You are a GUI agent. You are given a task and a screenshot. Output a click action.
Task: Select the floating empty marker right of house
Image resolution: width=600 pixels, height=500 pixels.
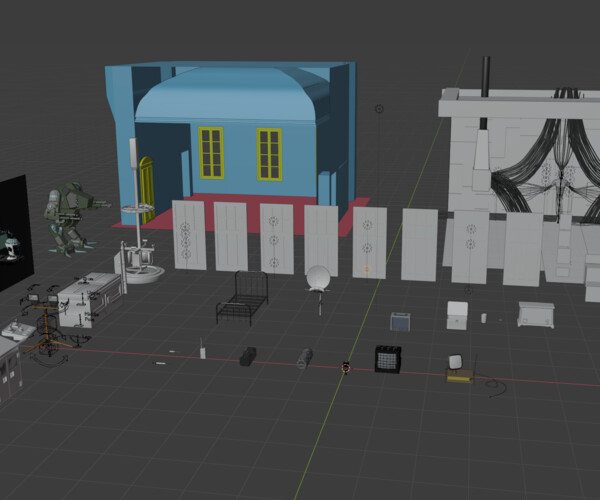pyautogui.click(x=379, y=109)
